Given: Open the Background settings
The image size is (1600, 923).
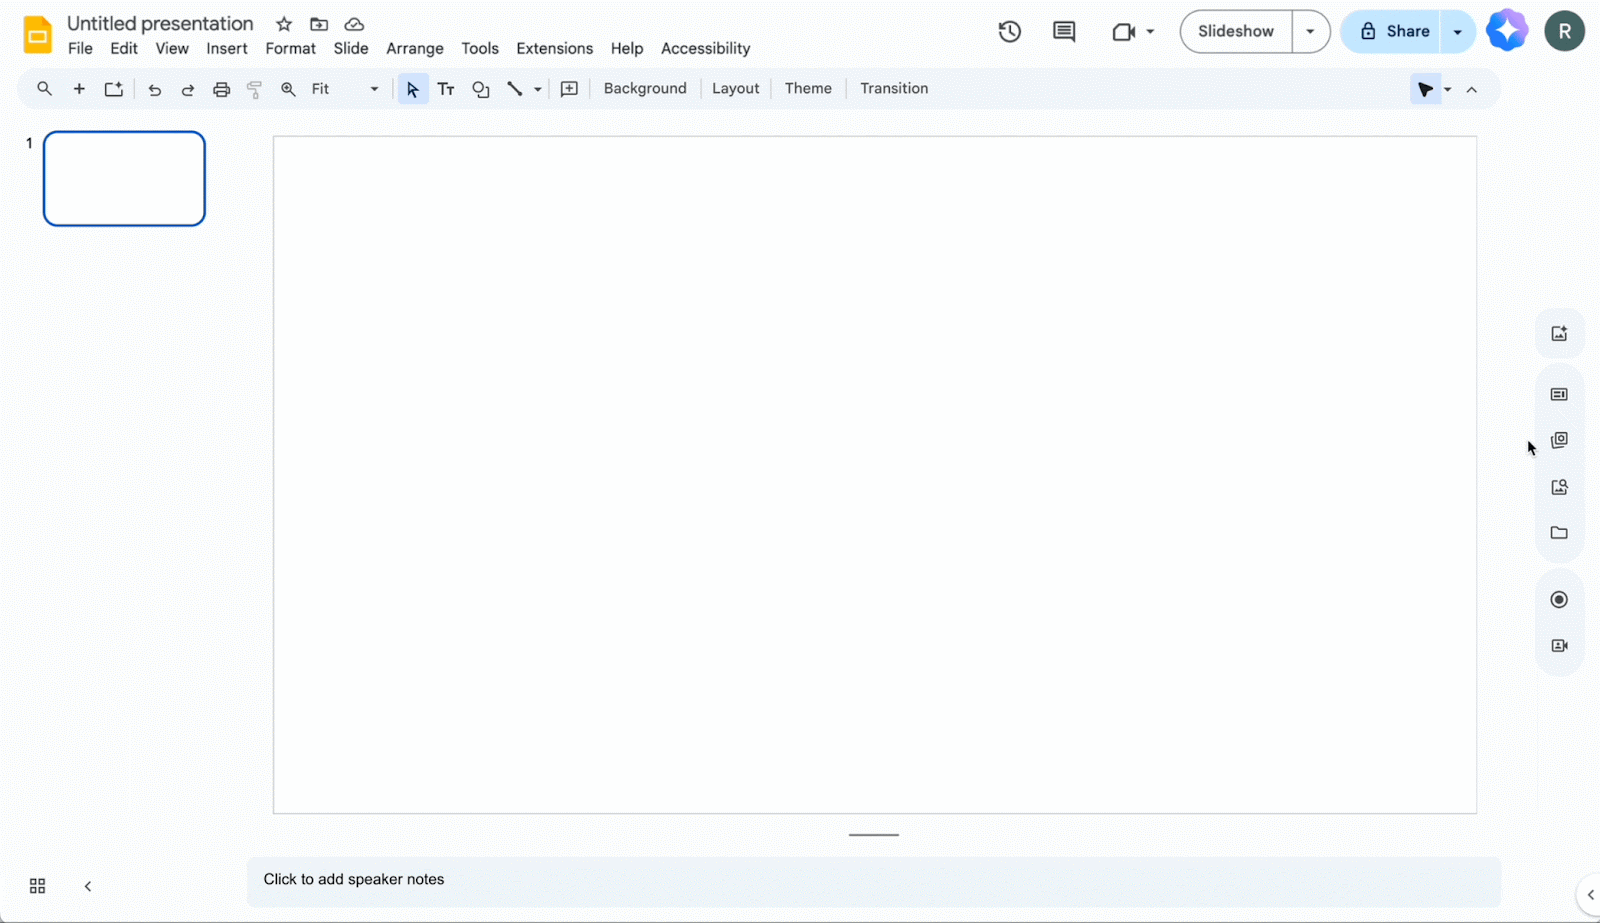Looking at the screenshot, I should (x=645, y=88).
